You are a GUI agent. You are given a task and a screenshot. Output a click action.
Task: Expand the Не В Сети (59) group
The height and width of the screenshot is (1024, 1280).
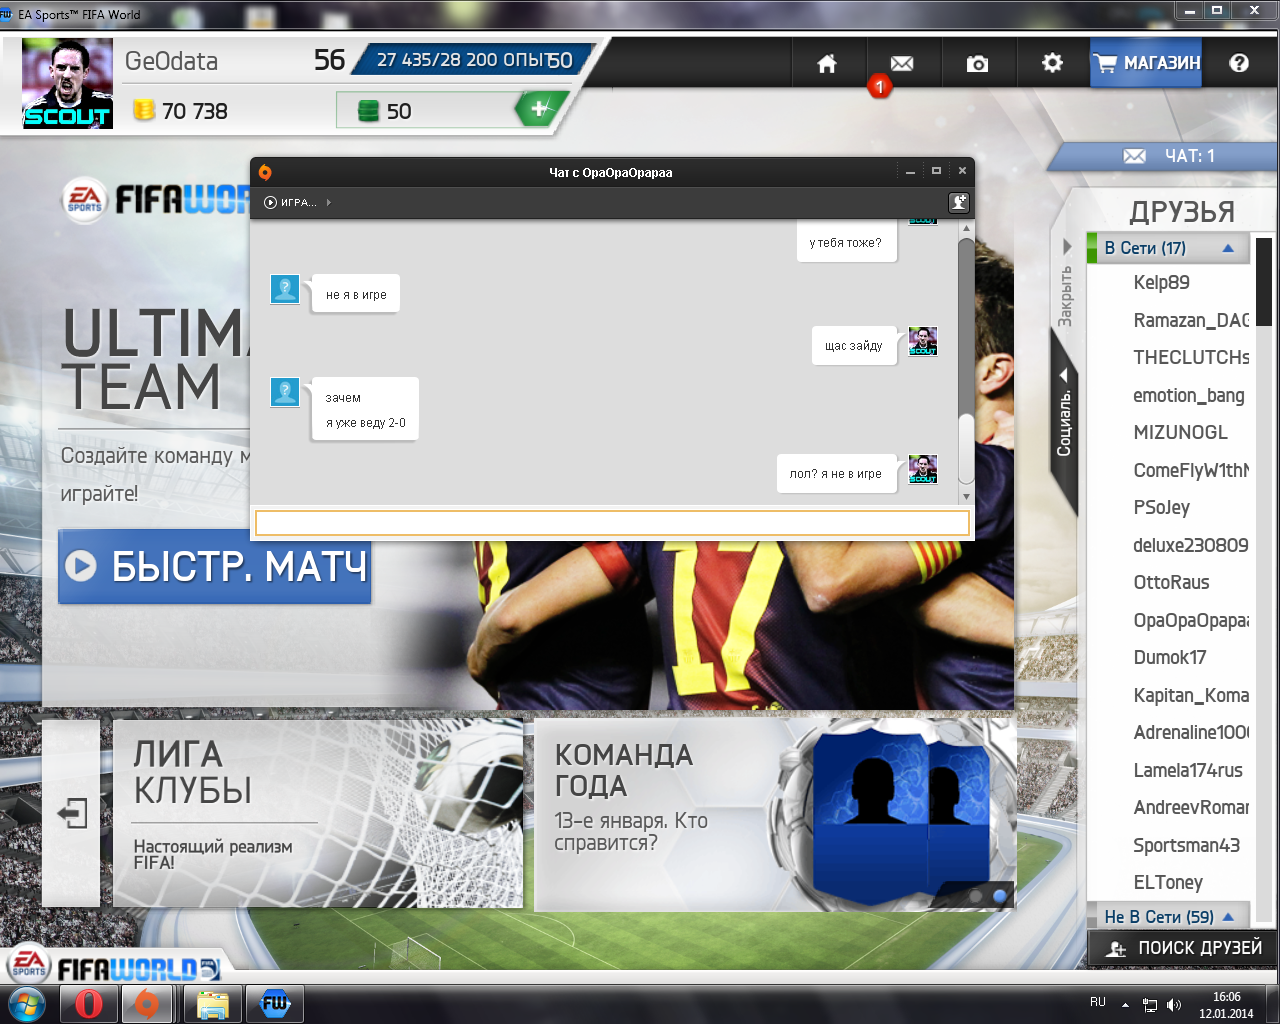tap(1168, 916)
